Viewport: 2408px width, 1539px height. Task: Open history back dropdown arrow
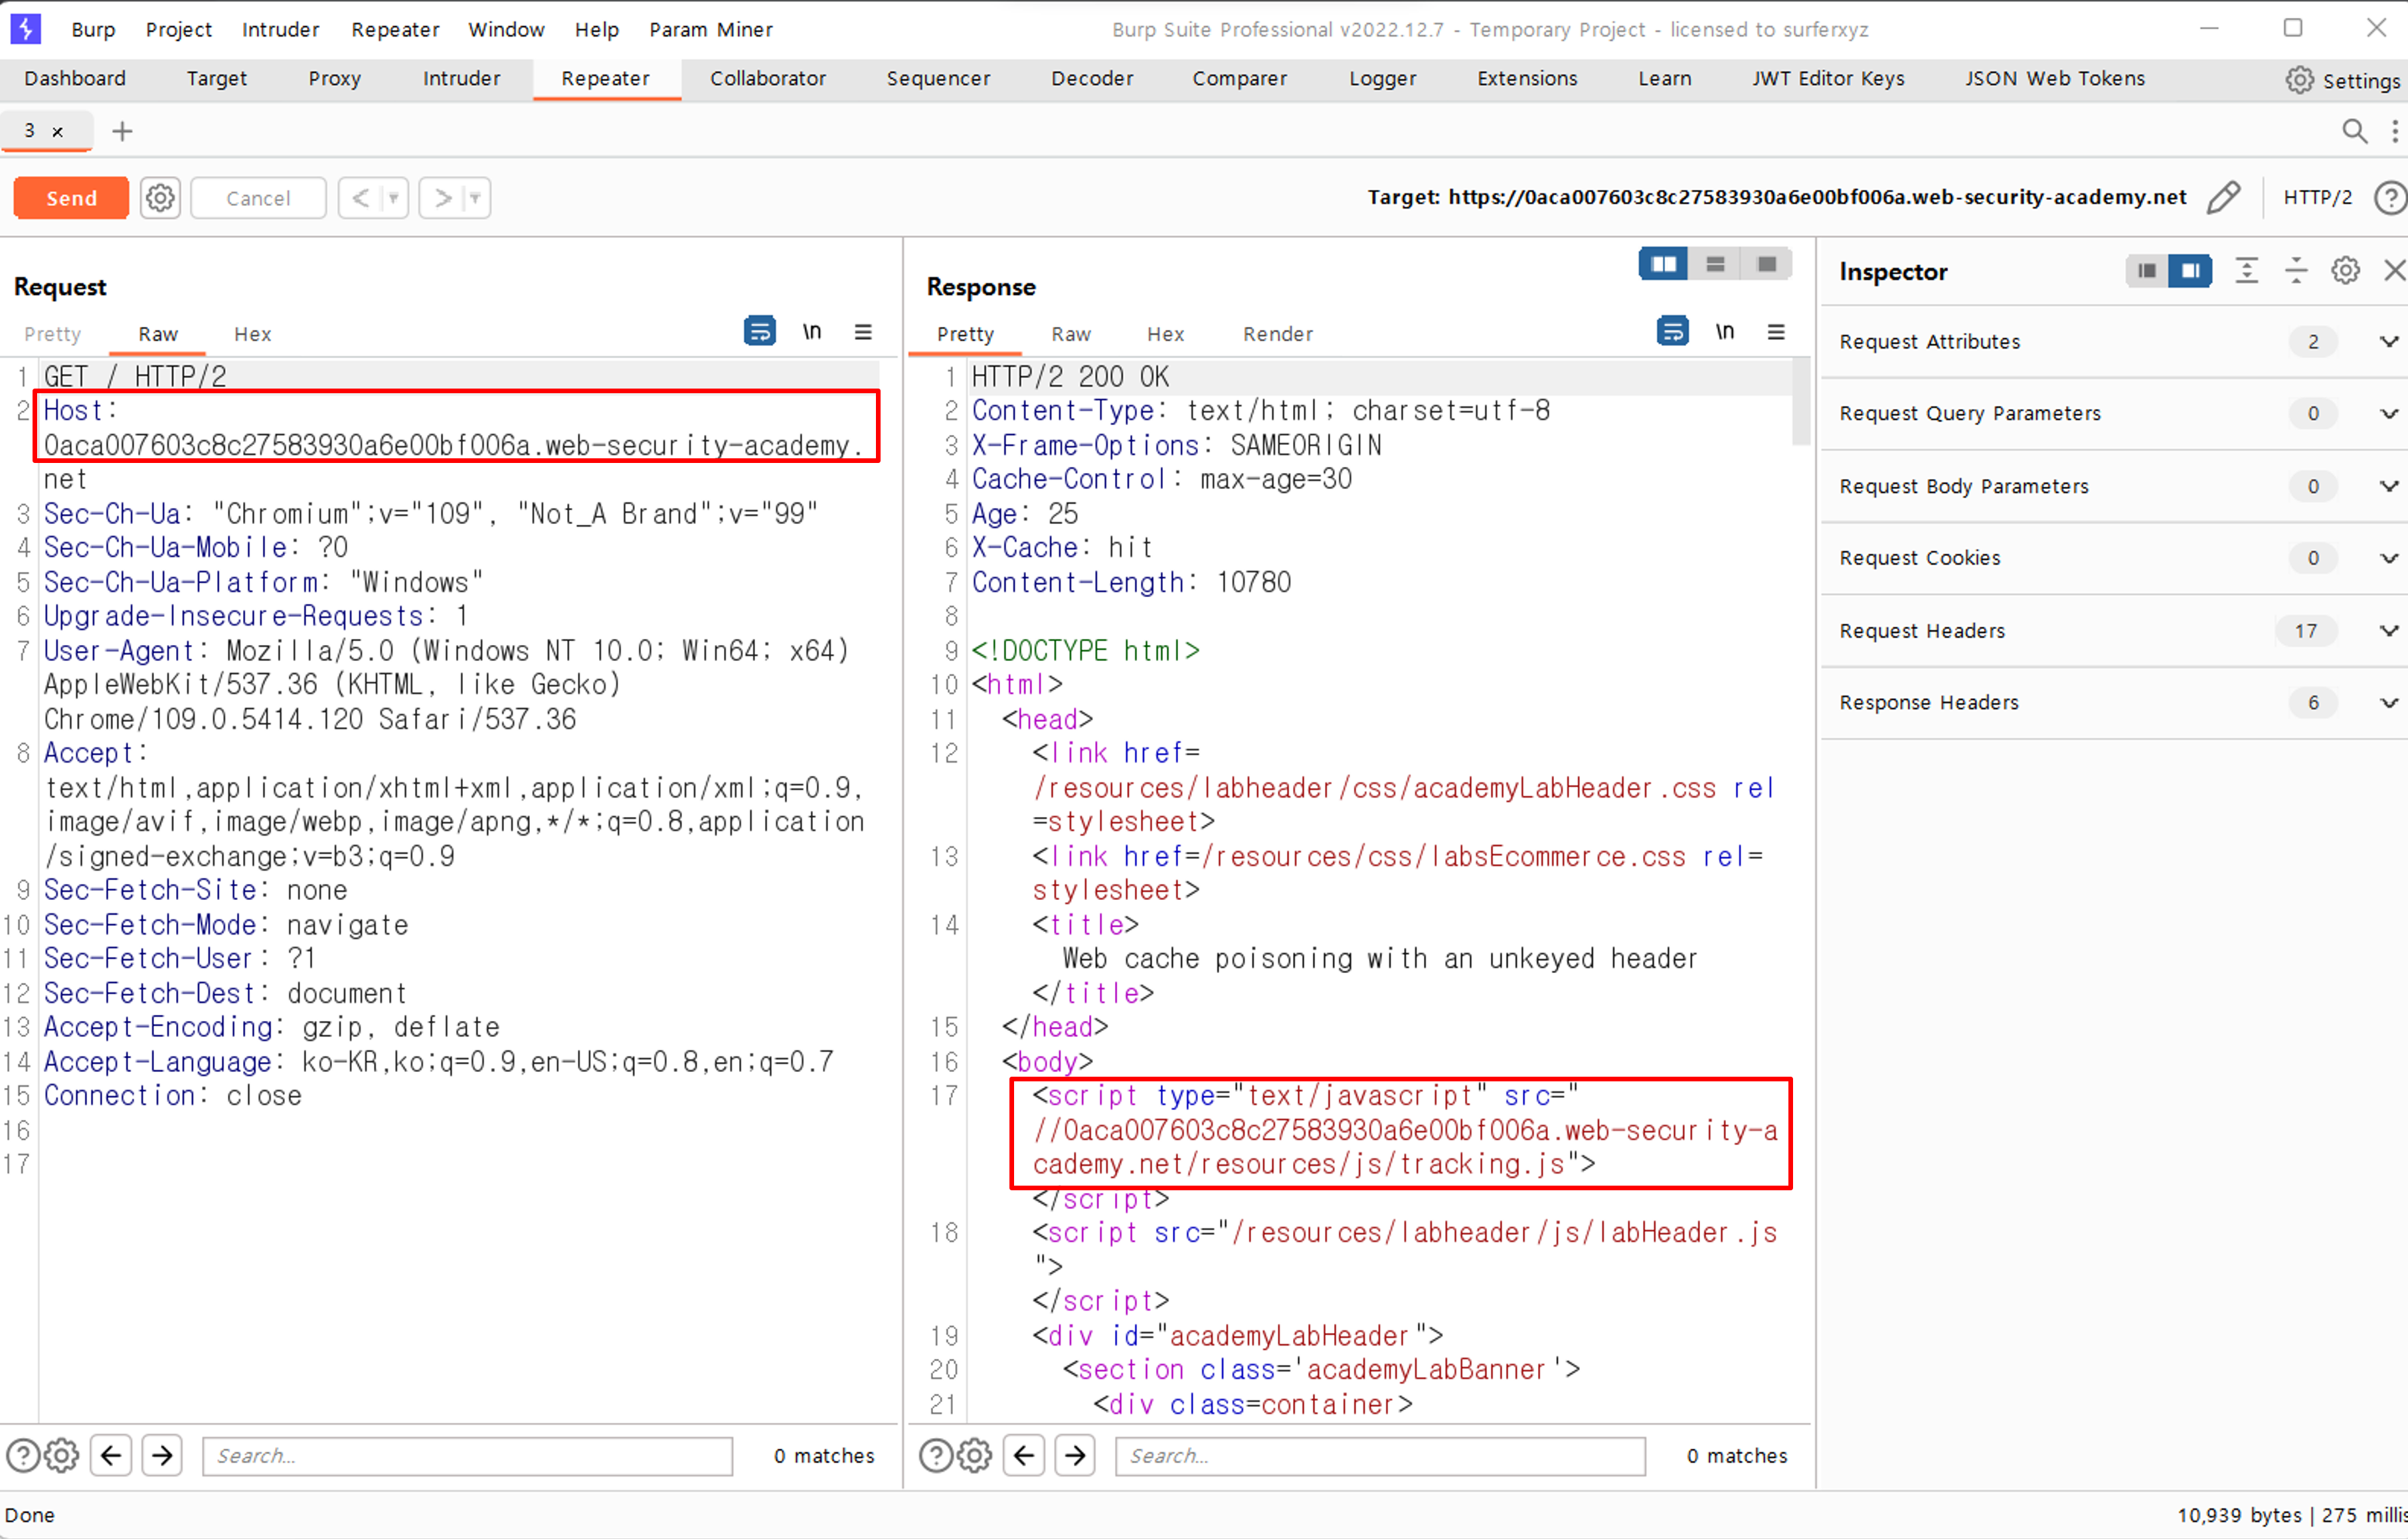[394, 198]
